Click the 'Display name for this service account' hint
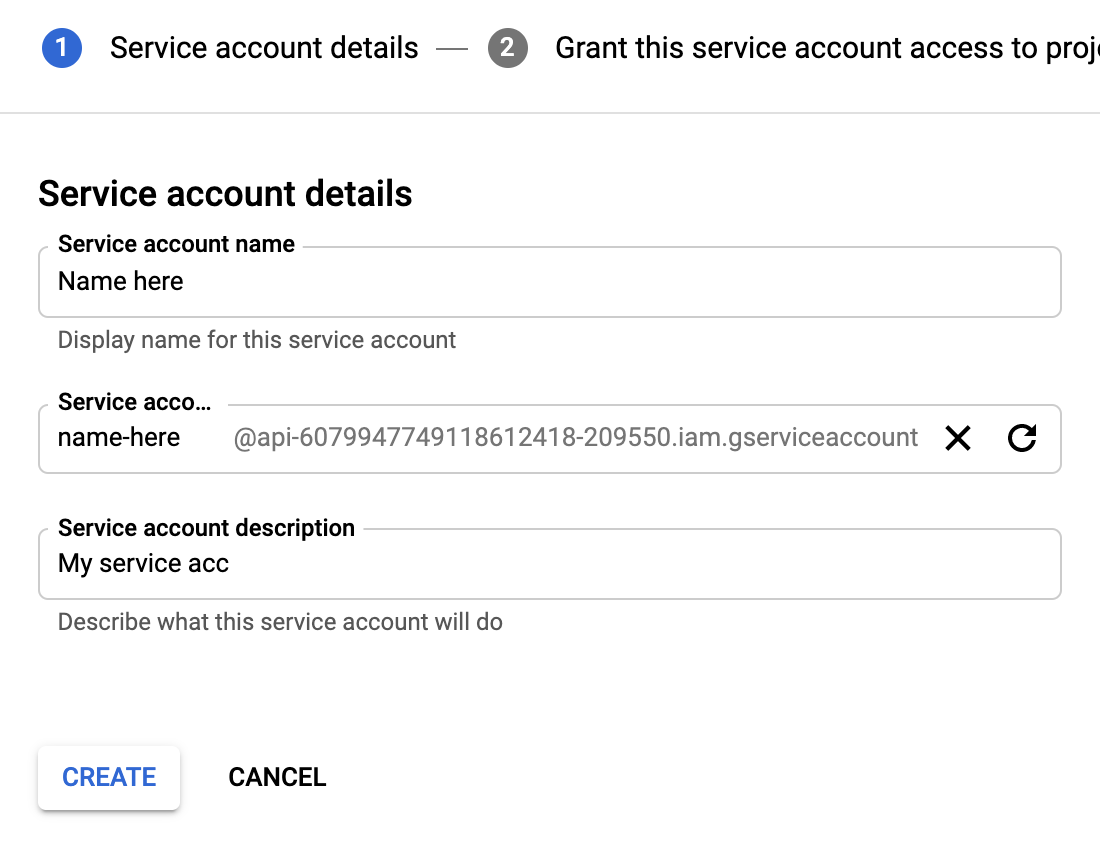The width and height of the screenshot is (1100, 850). click(257, 340)
